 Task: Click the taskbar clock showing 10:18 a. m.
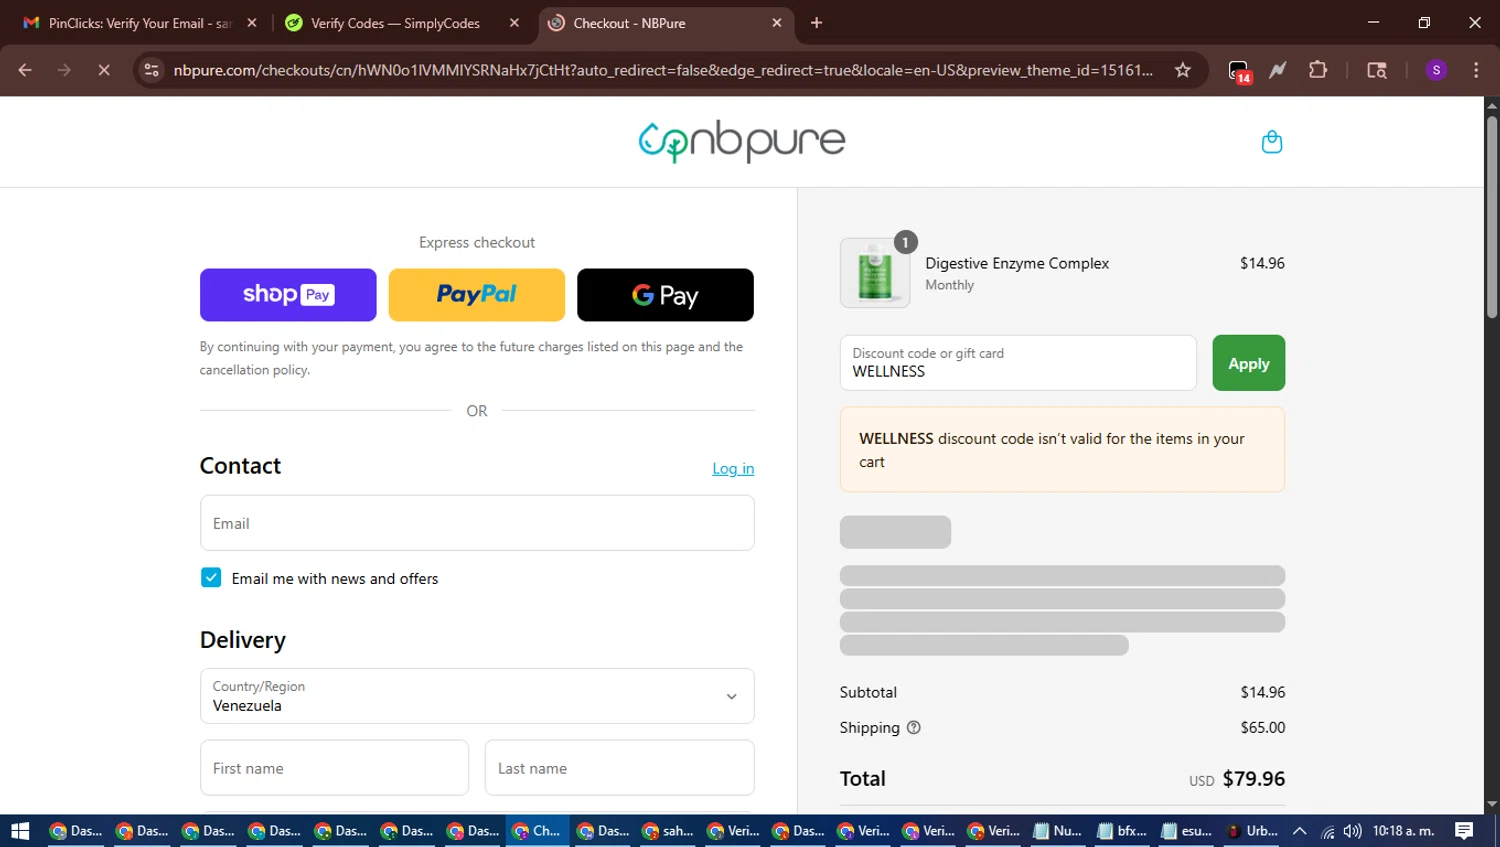1404,831
